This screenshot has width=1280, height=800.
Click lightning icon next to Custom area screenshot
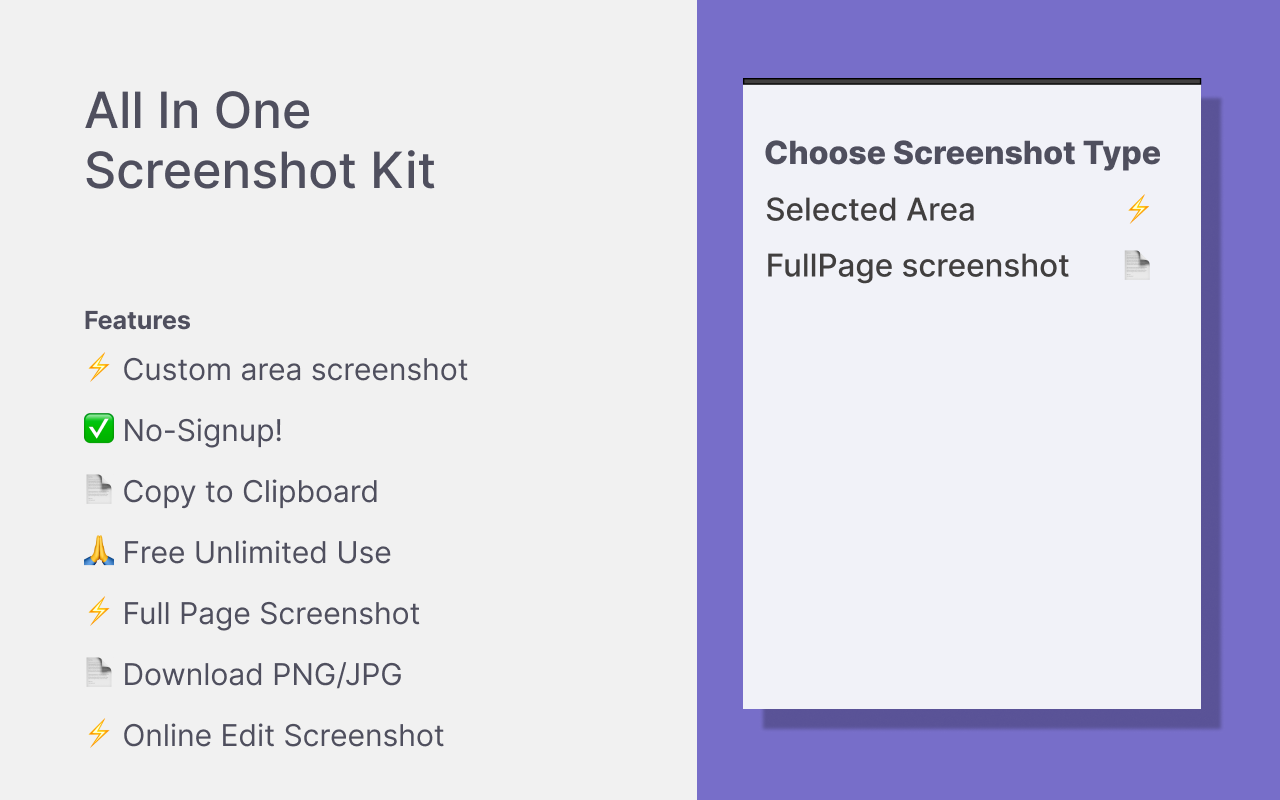98,369
